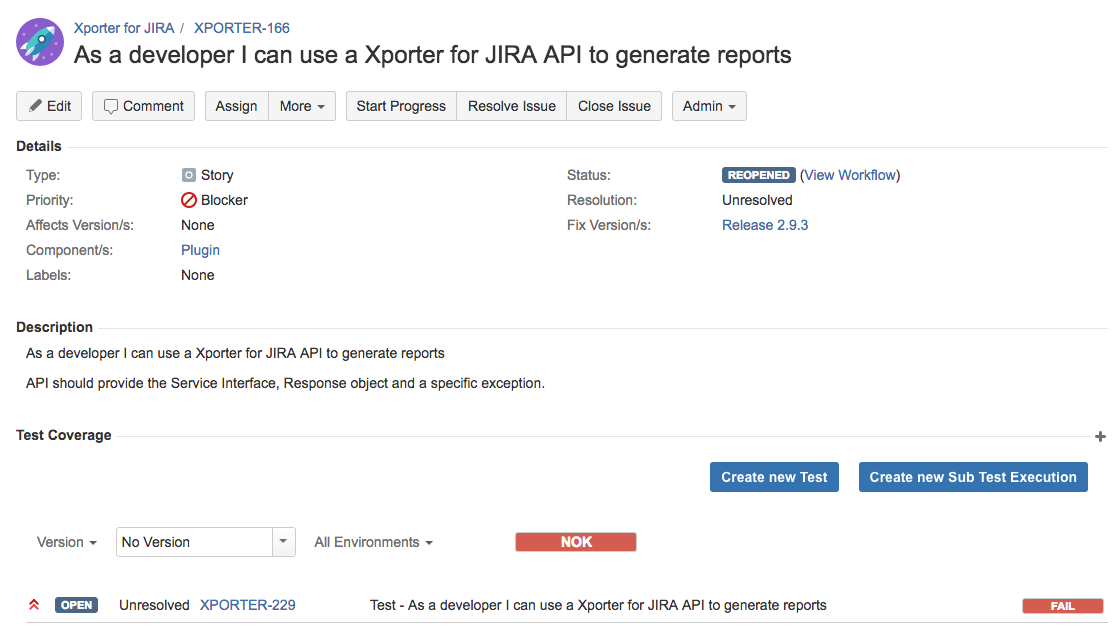The image size is (1114, 644).
Task: Click the Description section heading
Action: coord(55,327)
